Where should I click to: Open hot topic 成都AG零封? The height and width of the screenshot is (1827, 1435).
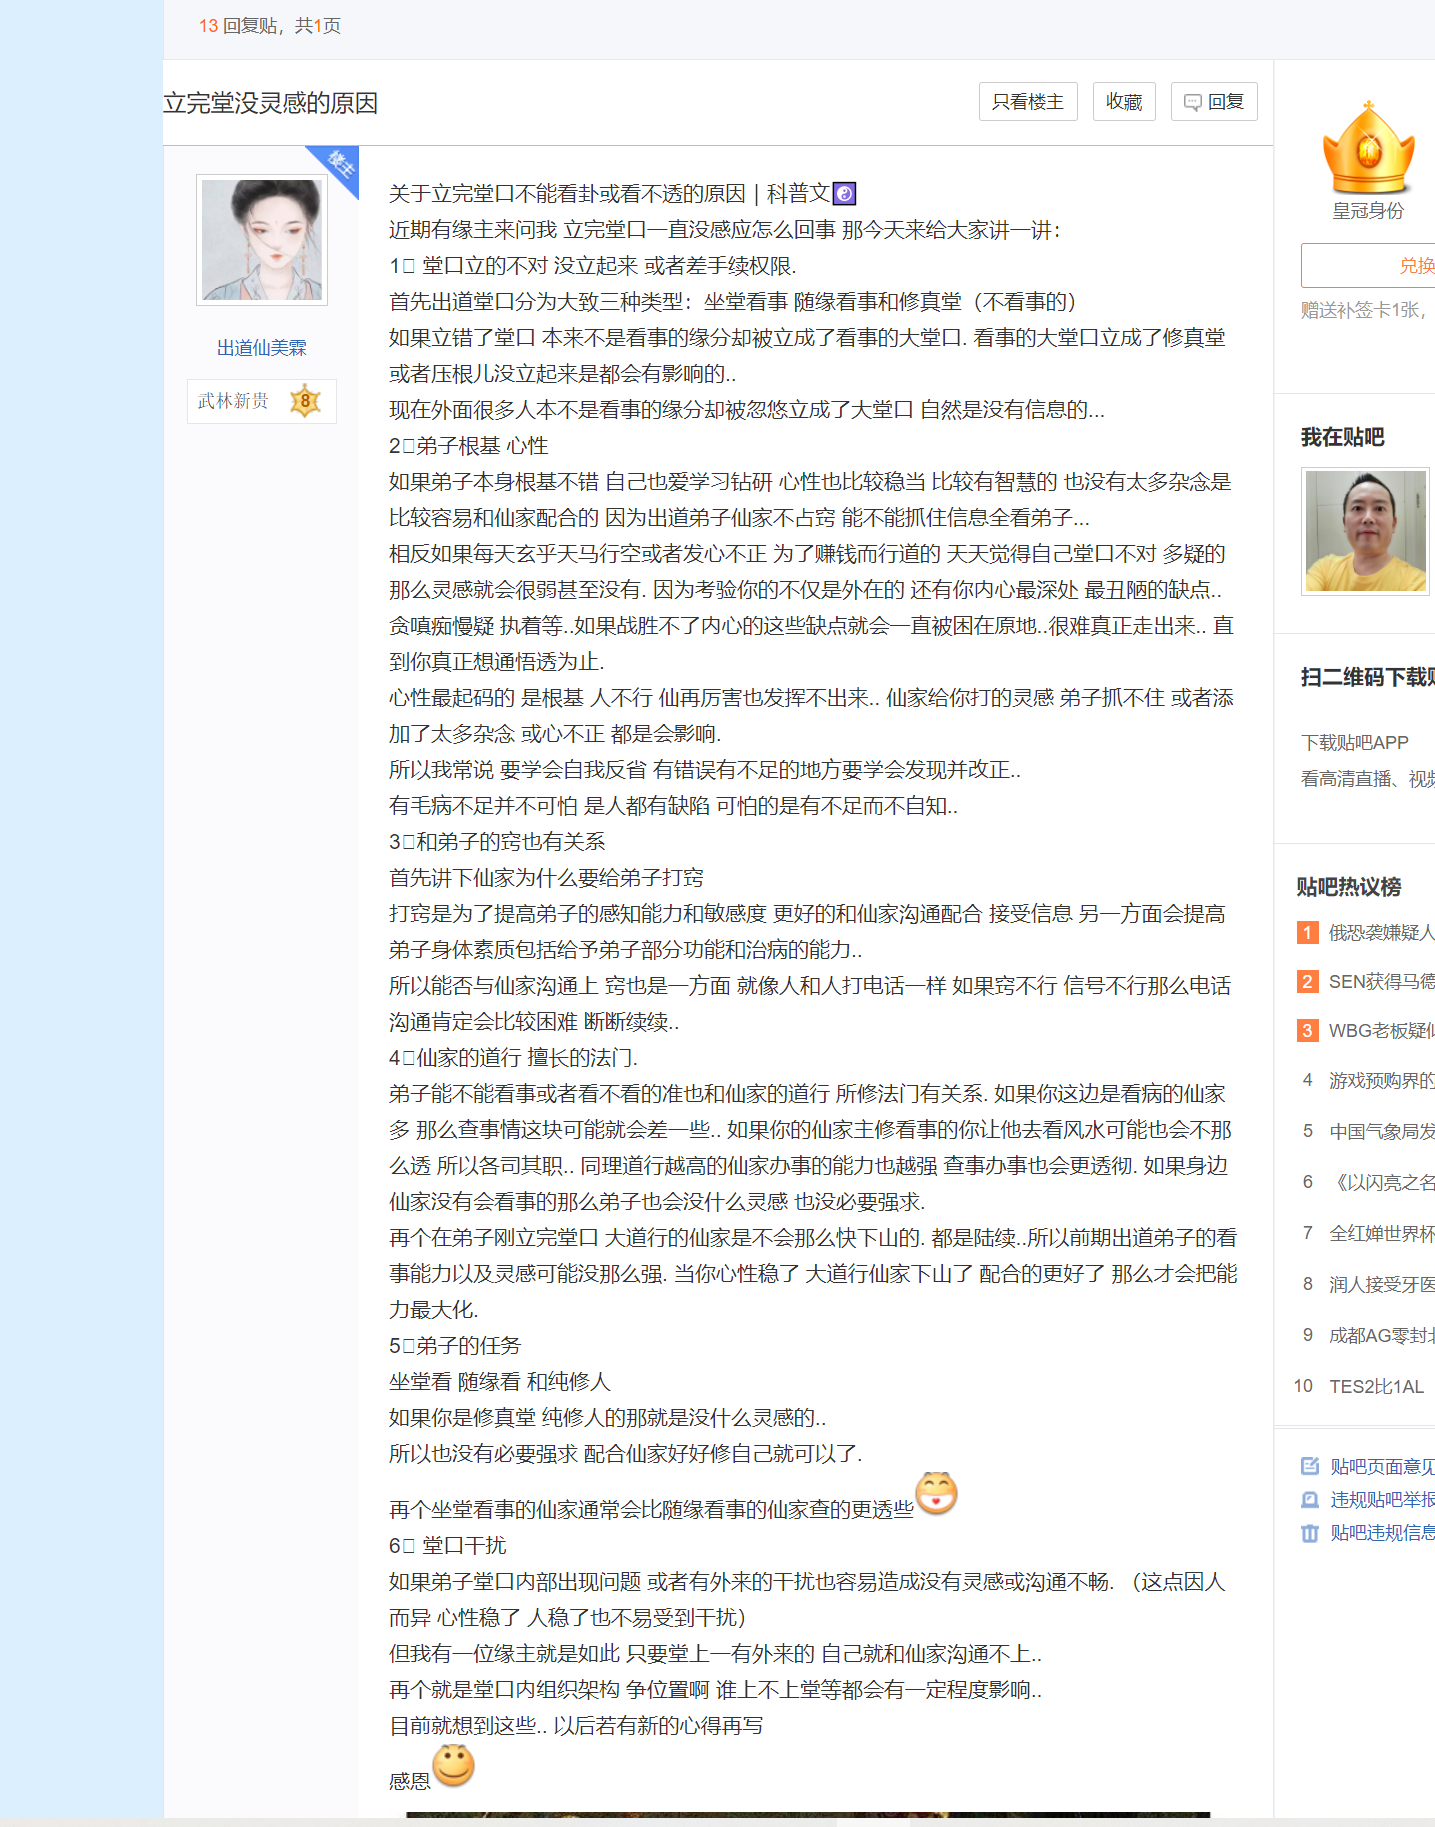coord(1381,1335)
